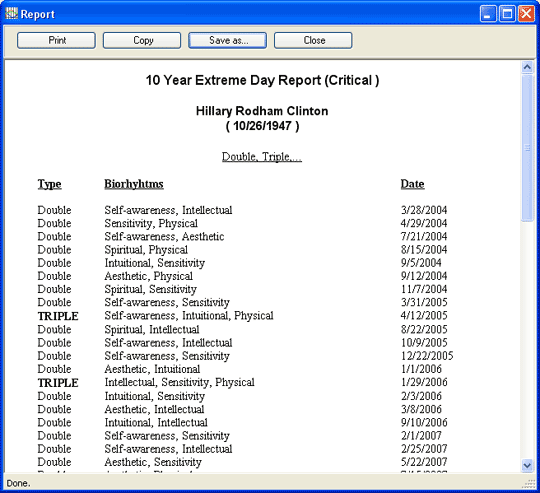The width and height of the screenshot is (540, 493).
Task: Copy the report with the Copy button
Action: pos(142,40)
